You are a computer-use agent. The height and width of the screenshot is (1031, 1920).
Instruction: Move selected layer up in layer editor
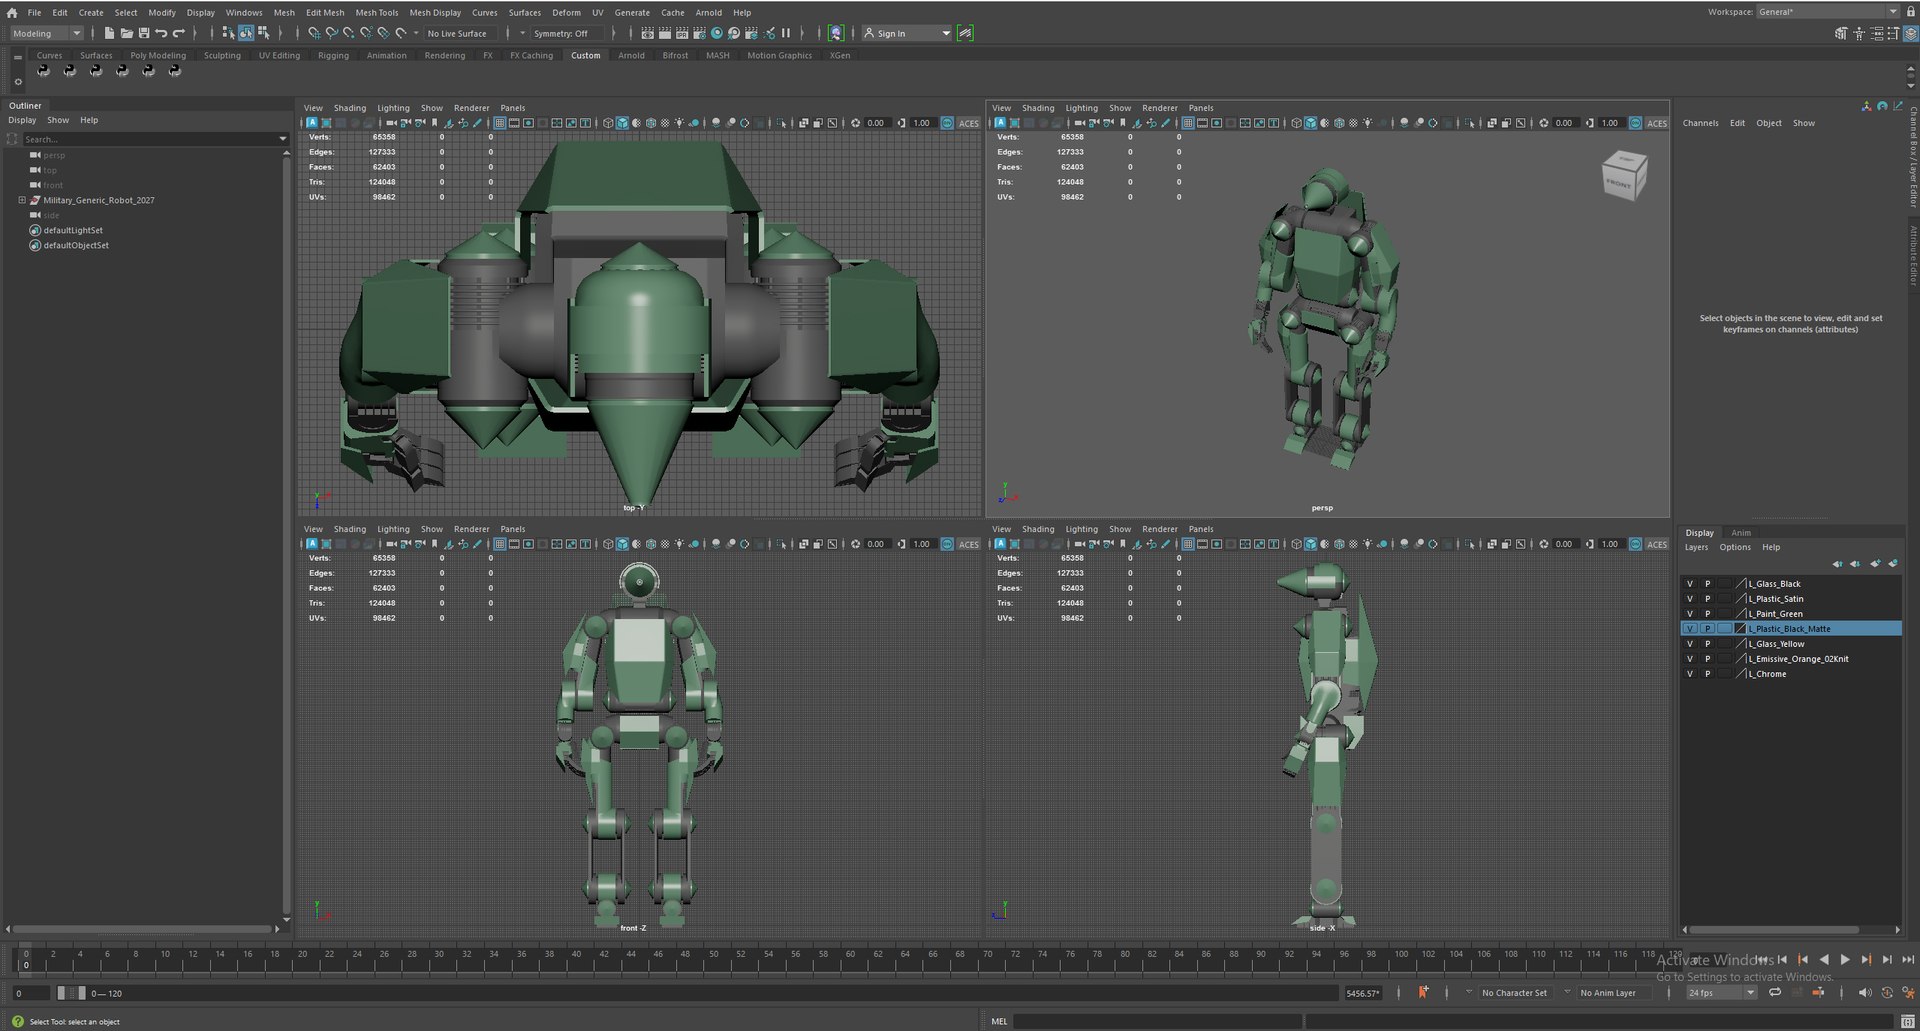(1838, 563)
